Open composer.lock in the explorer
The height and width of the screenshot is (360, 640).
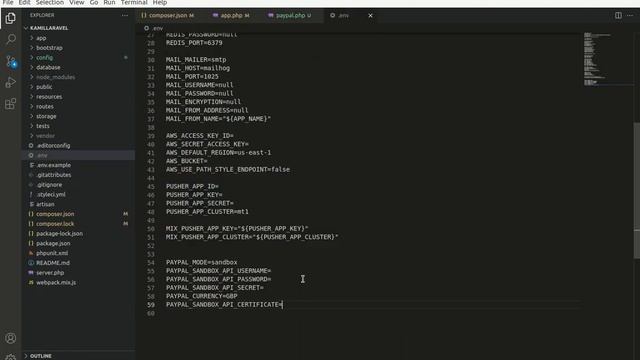(x=55, y=224)
